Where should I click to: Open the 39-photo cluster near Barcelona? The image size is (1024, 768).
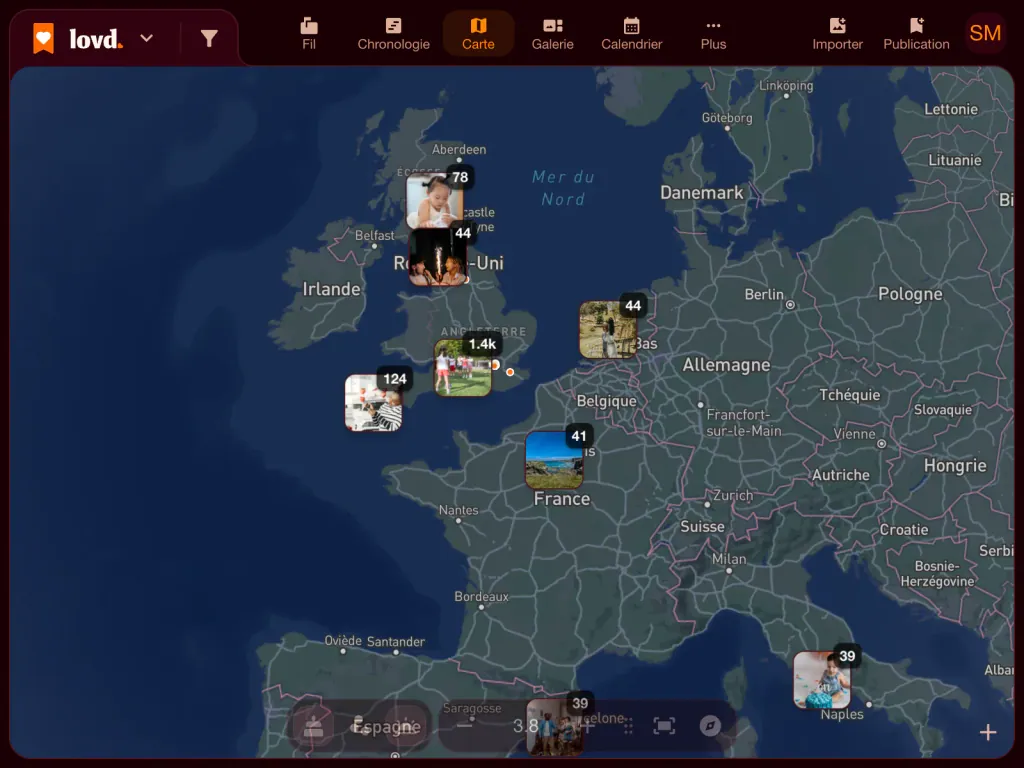tap(556, 728)
